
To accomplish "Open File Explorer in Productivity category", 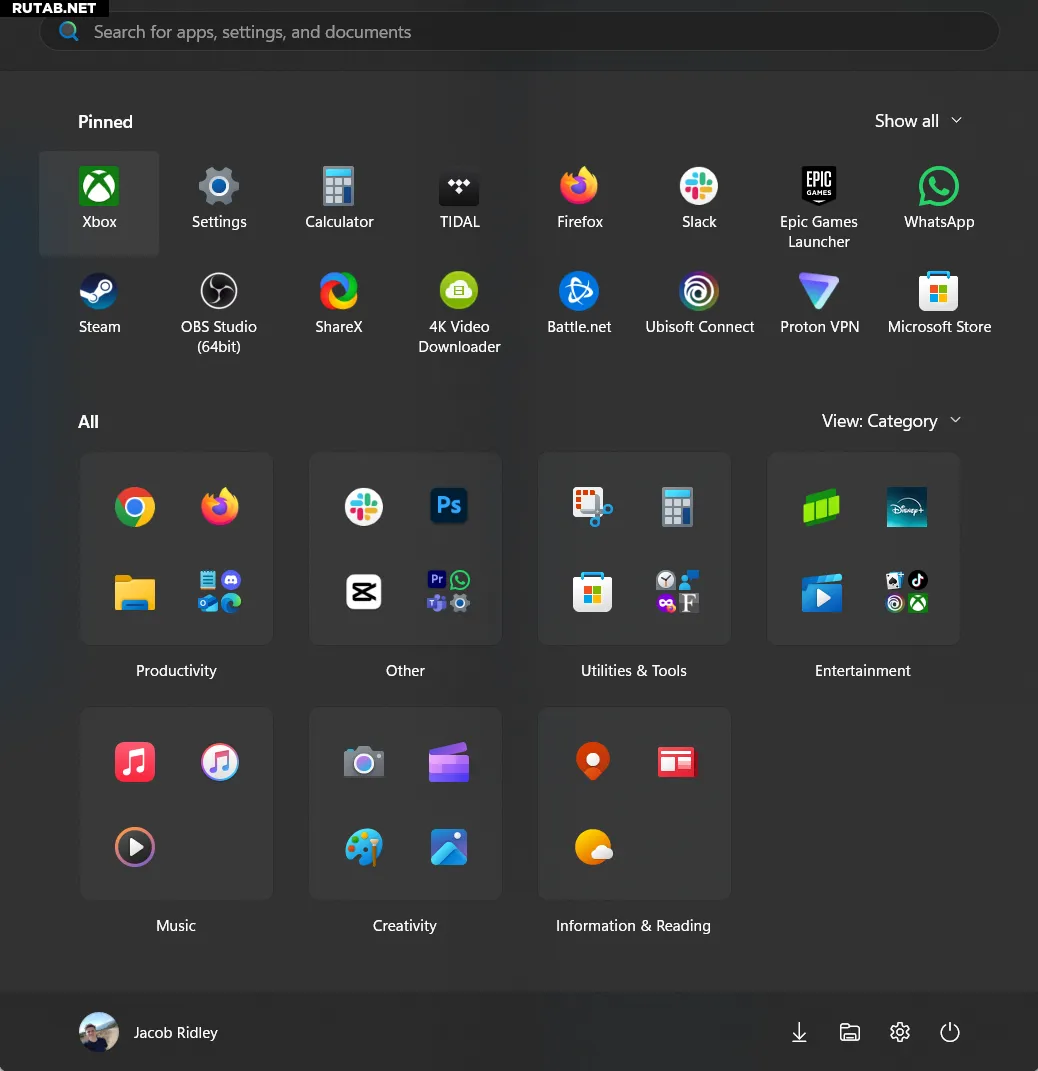I will (135, 592).
